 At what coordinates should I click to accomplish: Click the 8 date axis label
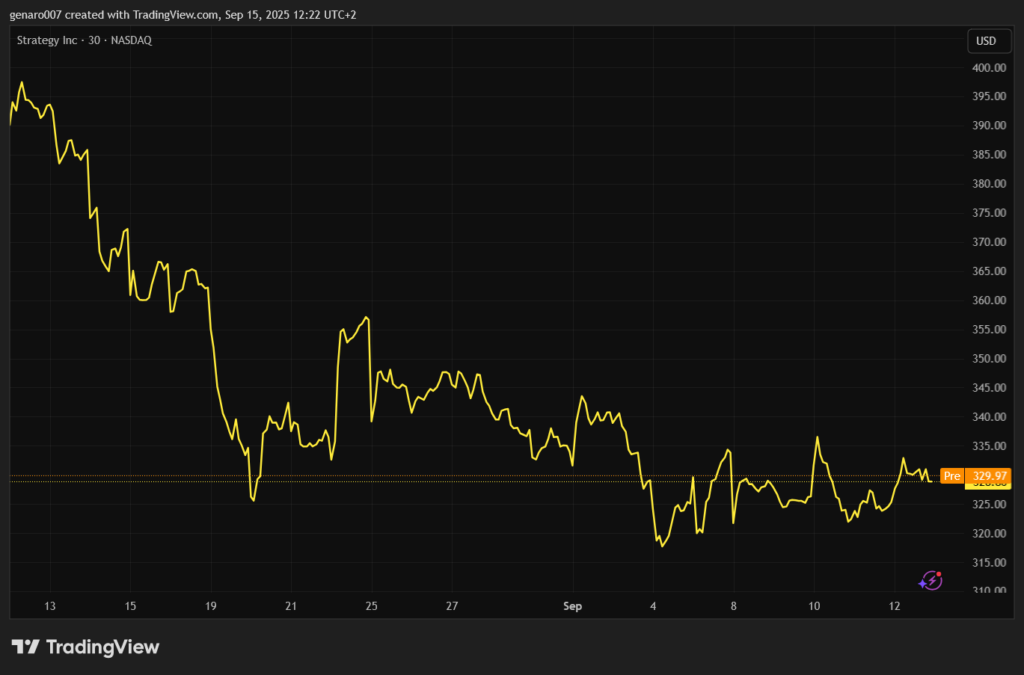tap(734, 606)
